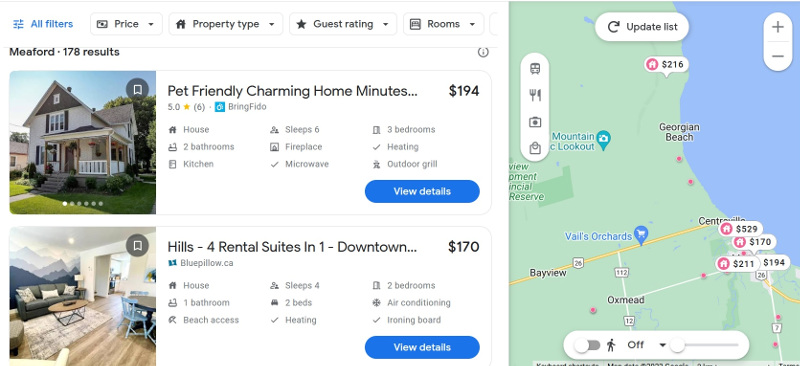
Task: Select the $216 map price marker
Action: (666, 64)
